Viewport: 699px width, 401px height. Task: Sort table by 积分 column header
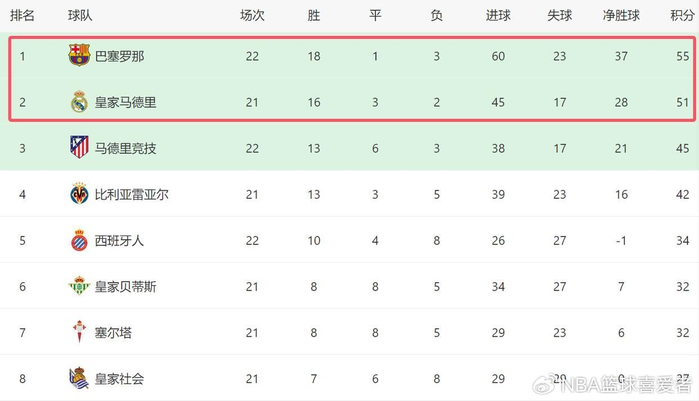[x=684, y=15]
